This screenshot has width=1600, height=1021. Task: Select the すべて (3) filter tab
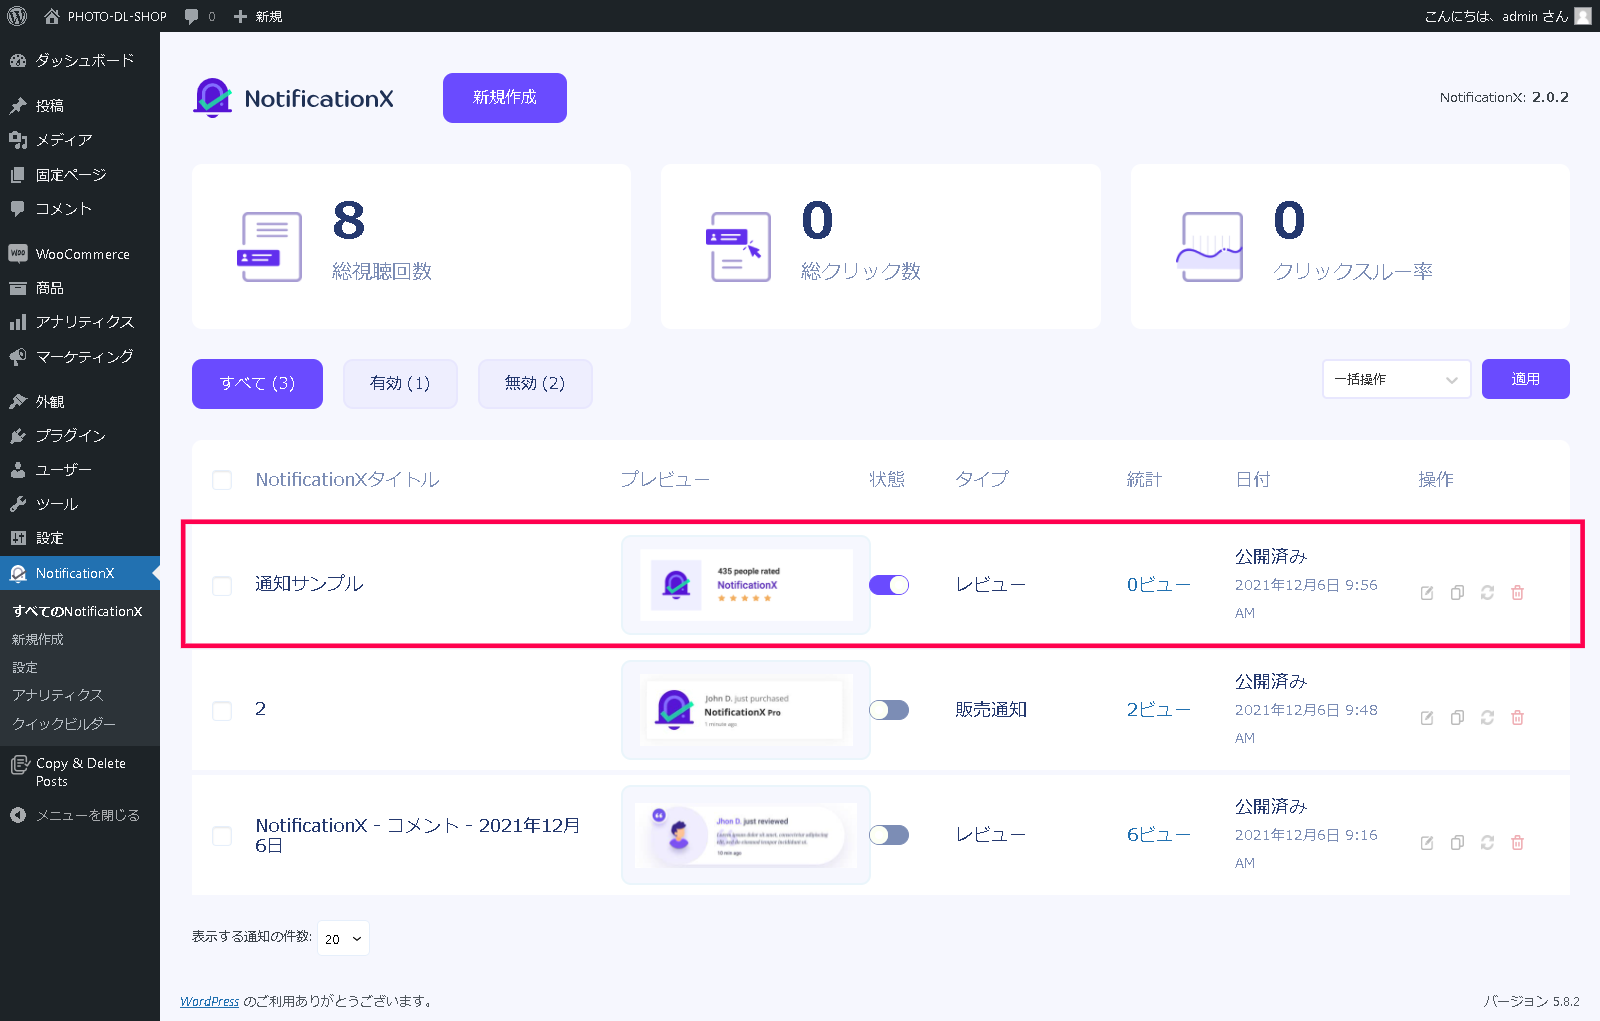coord(257,384)
